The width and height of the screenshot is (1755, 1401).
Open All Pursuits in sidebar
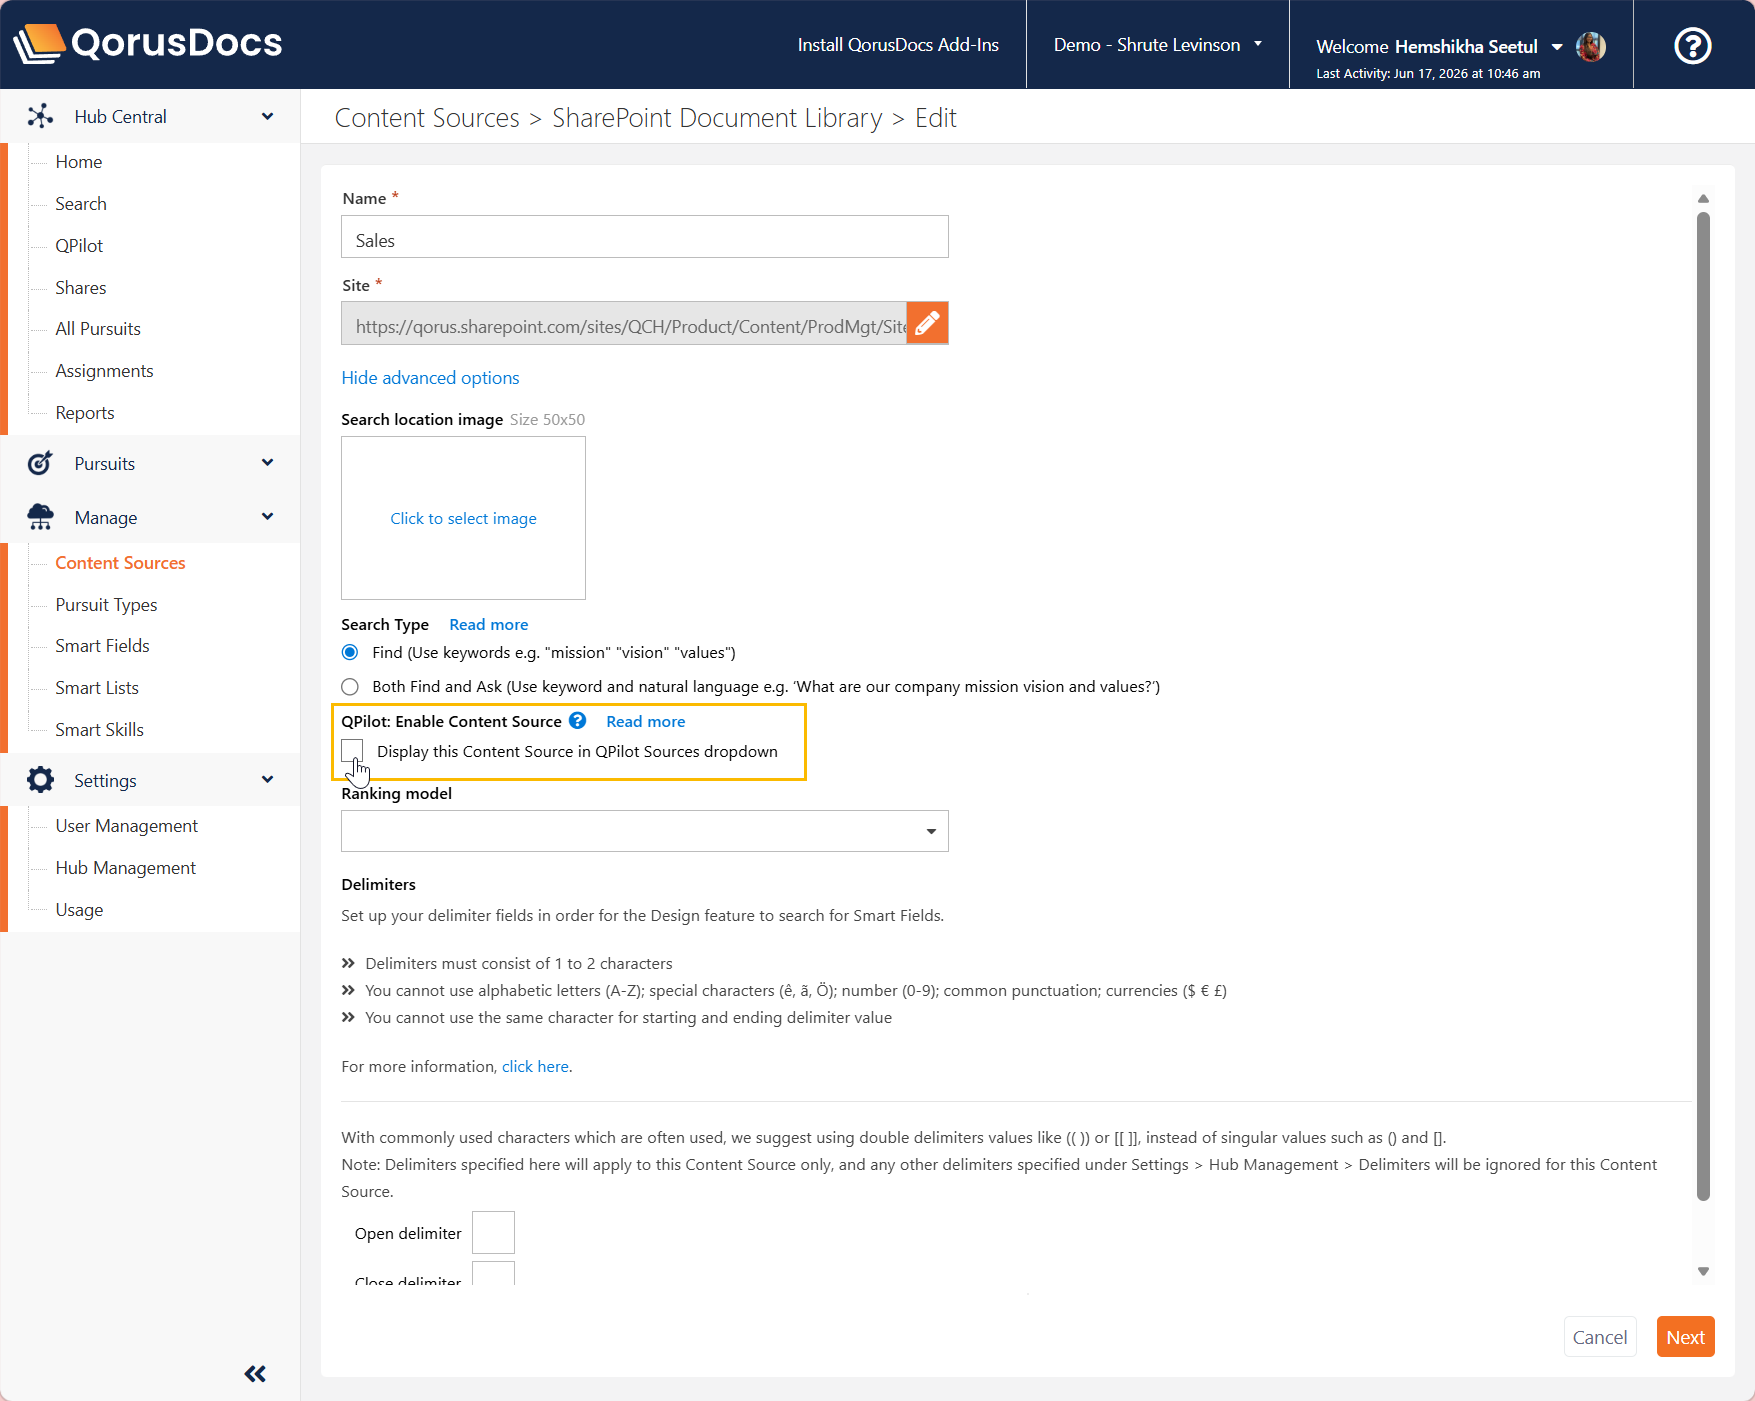pos(98,329)
